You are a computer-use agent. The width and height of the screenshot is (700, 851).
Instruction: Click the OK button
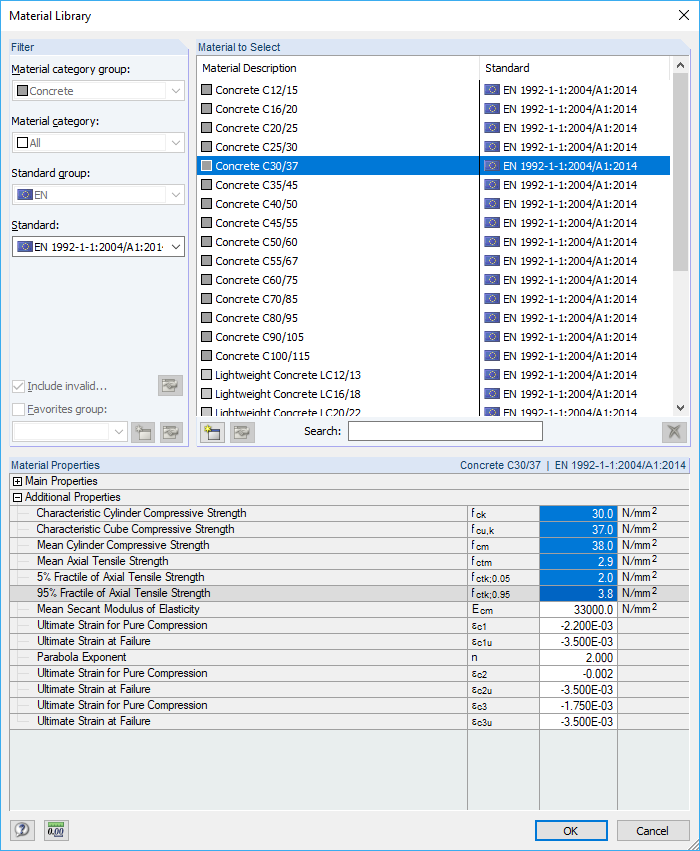tap(571, 830)
